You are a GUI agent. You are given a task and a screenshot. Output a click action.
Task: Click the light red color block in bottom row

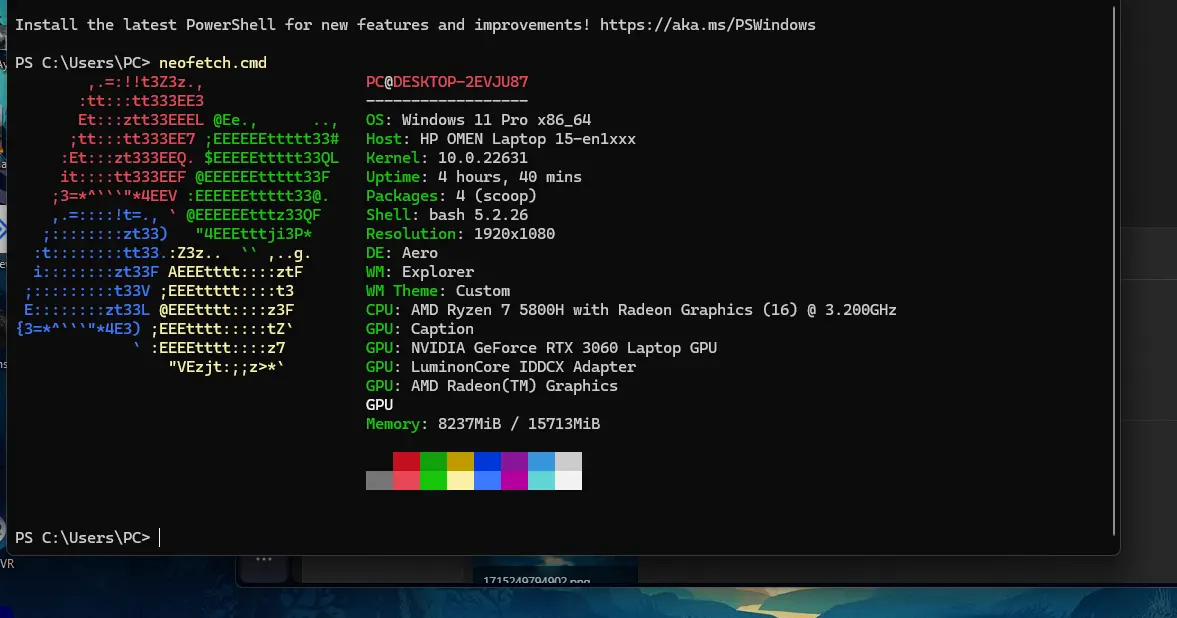(x=406, y=481)
